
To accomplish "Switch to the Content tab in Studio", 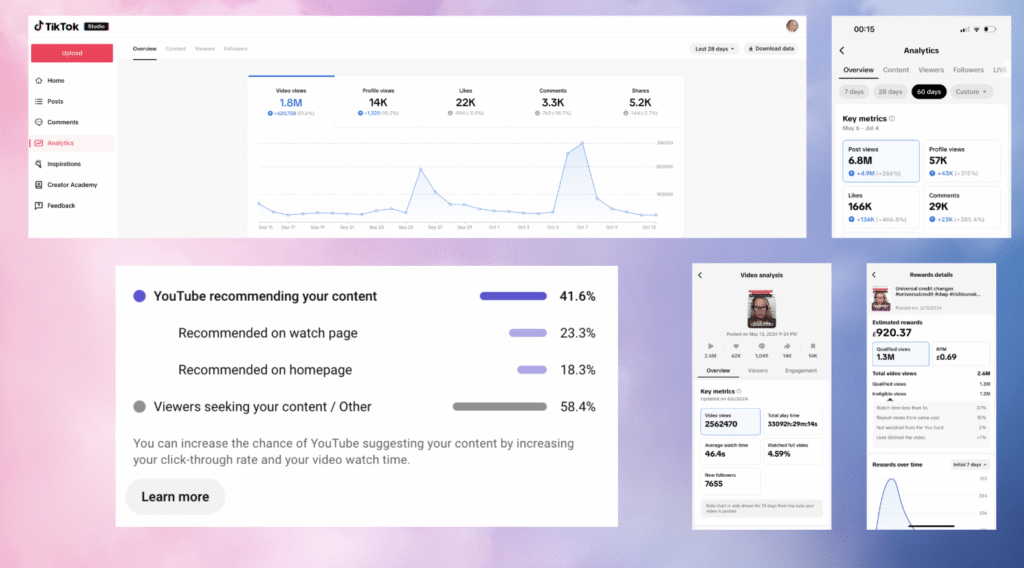I will pyautogui.click(x=176, y=49).
